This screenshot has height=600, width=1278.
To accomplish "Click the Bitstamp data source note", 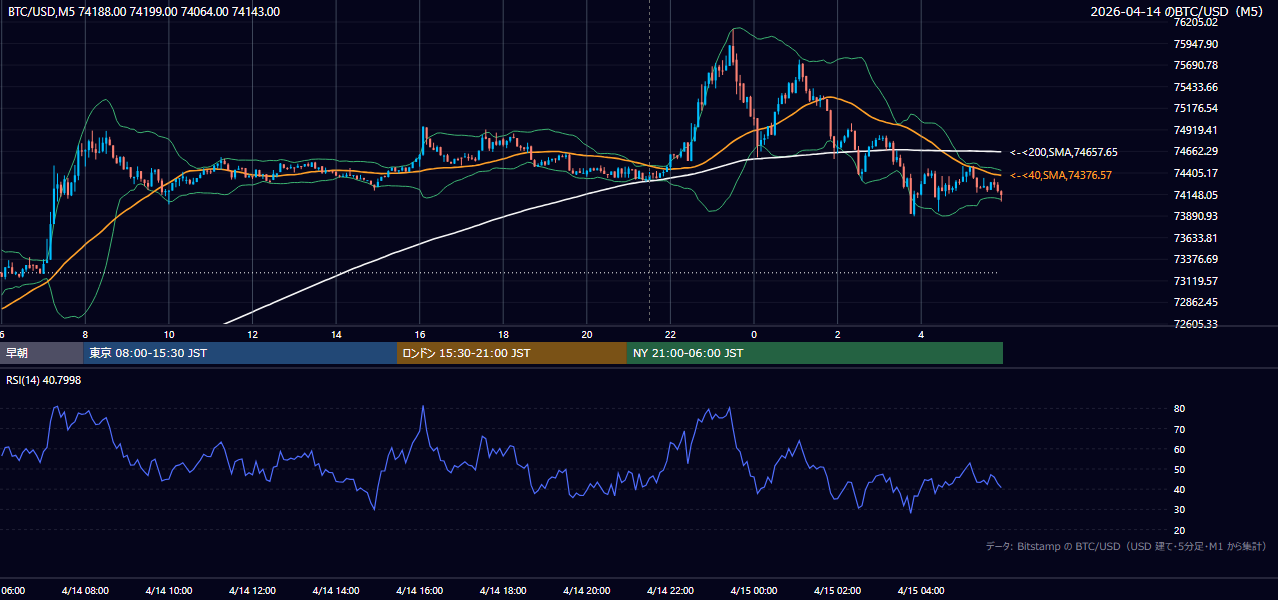I will 1126,546.
